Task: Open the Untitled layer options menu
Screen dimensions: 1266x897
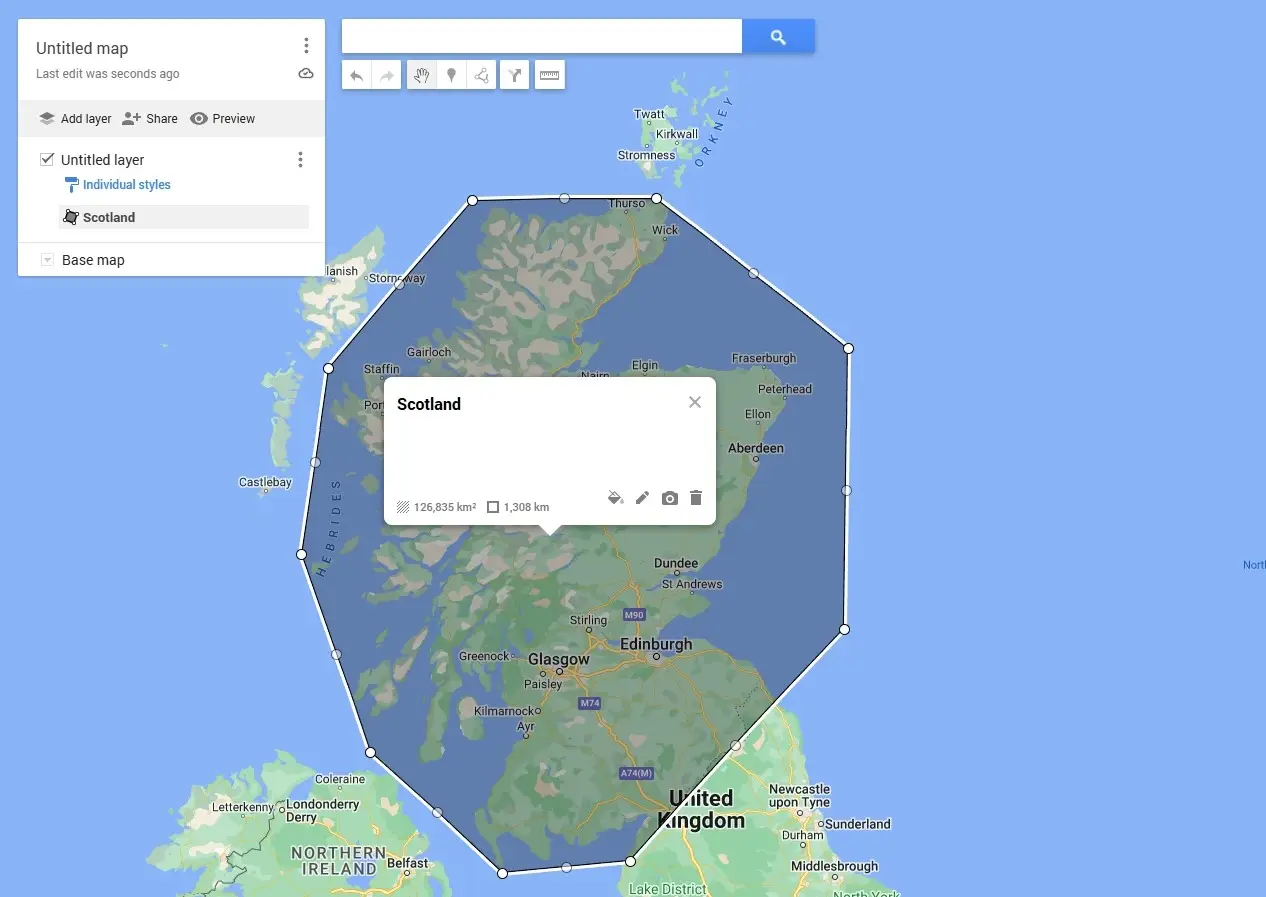Action: pos(300,159)
